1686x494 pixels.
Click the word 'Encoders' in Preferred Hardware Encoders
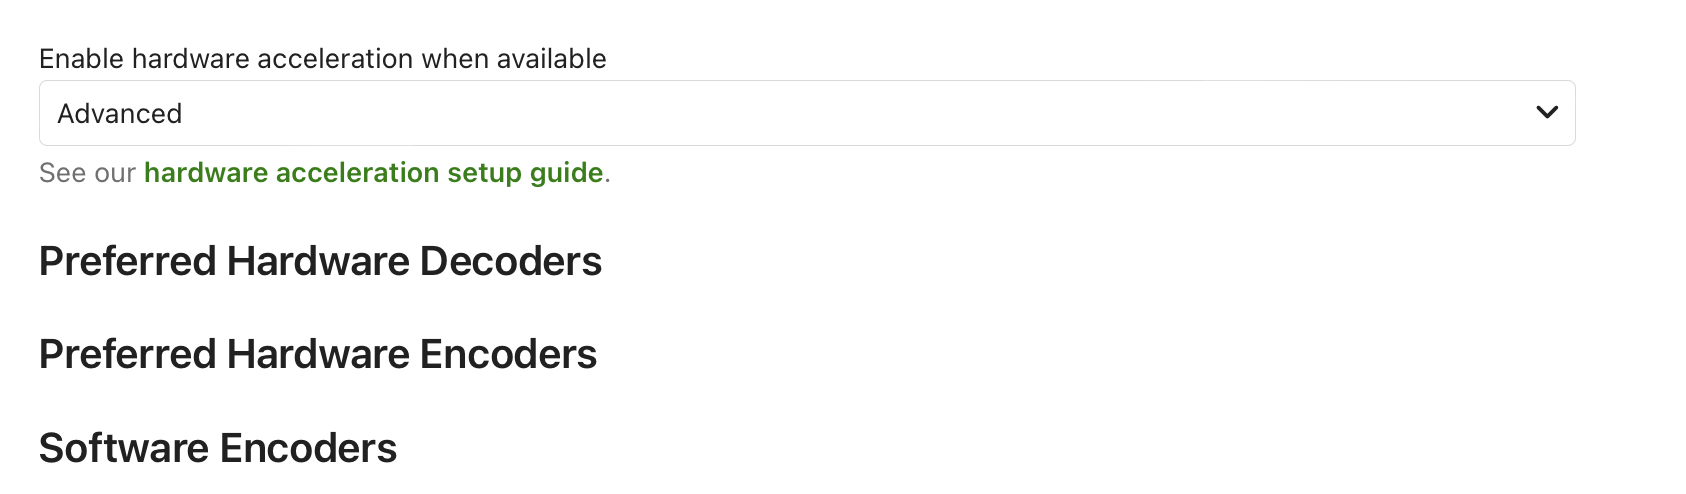[x=508, y=354]
